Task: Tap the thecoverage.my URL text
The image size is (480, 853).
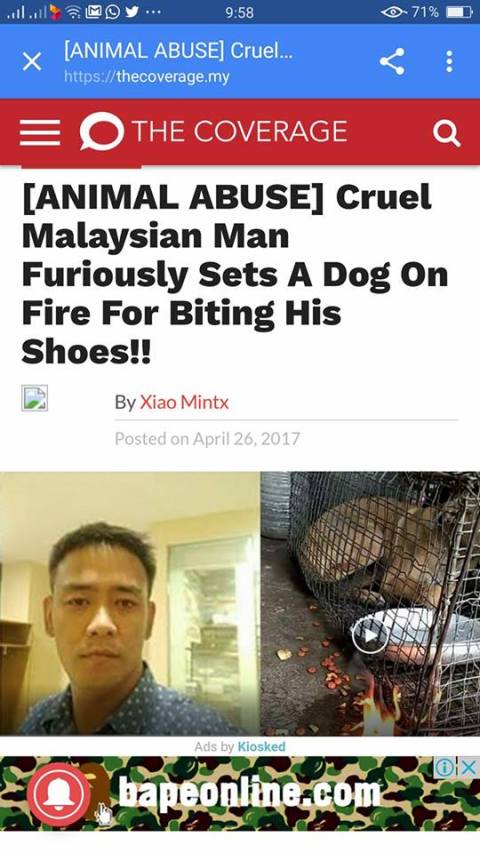Action: pyautogui.click(x=147, y=76)
